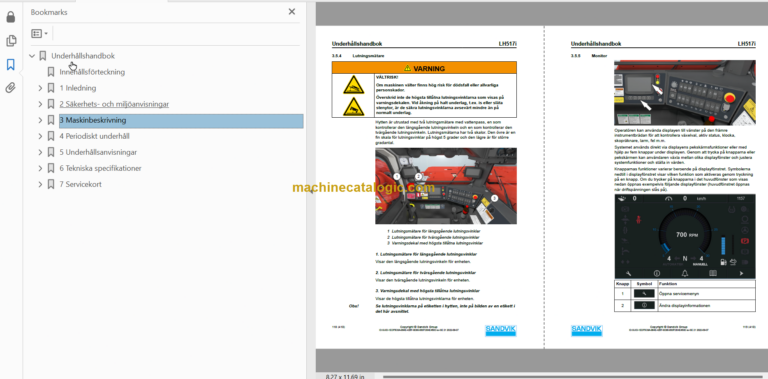Click bookmark icon beside Innehållsförteckning
Viewport: 768px width, 379px height.
point(51,72)
